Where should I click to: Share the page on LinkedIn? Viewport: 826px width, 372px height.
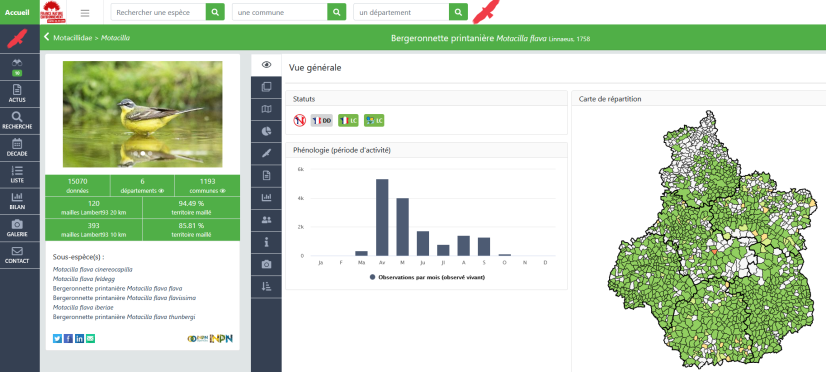tap(80, 338)
